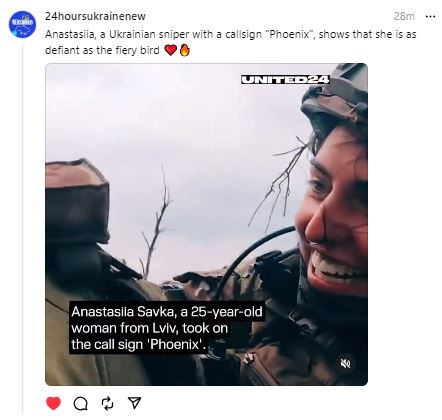Open the three-dot more options menu
442x420 pixels.
[x=431, y=16]
